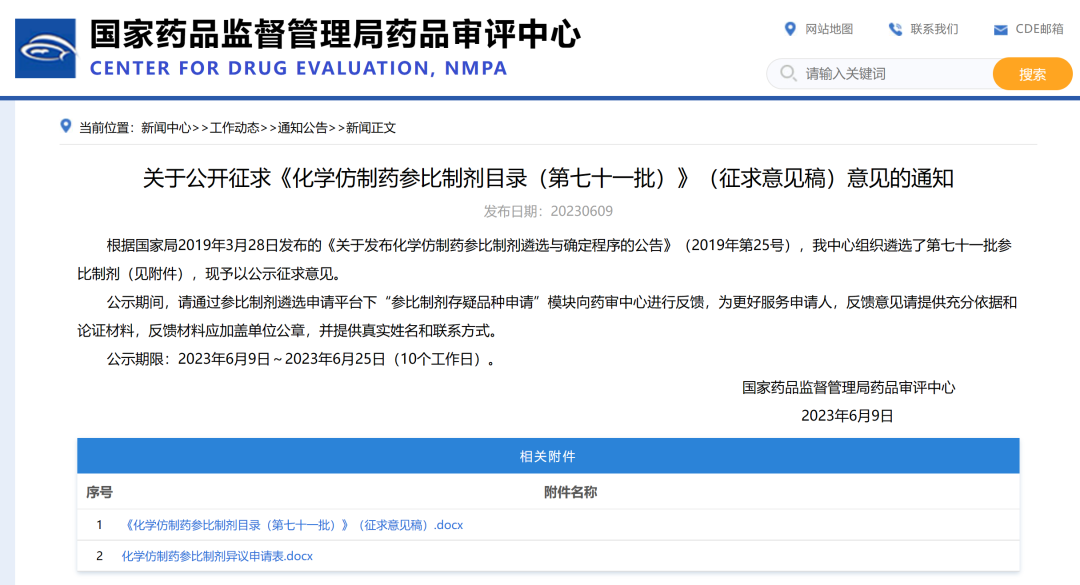This screenshot has height=585, width=1080.
Task: Download 化学仿制药参比制剂目录（第七十一批）征求意见稿.docx
Action: (293, 525)
